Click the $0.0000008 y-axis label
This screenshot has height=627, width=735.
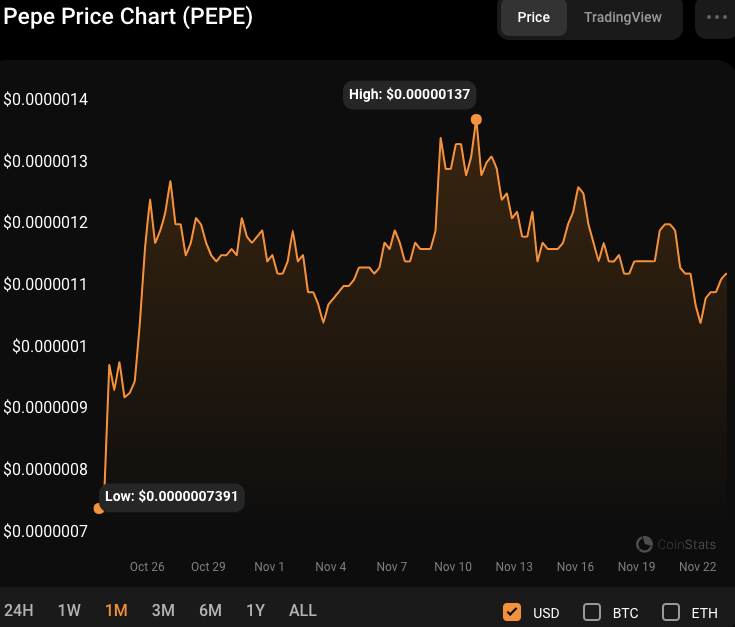click(45, 470)
